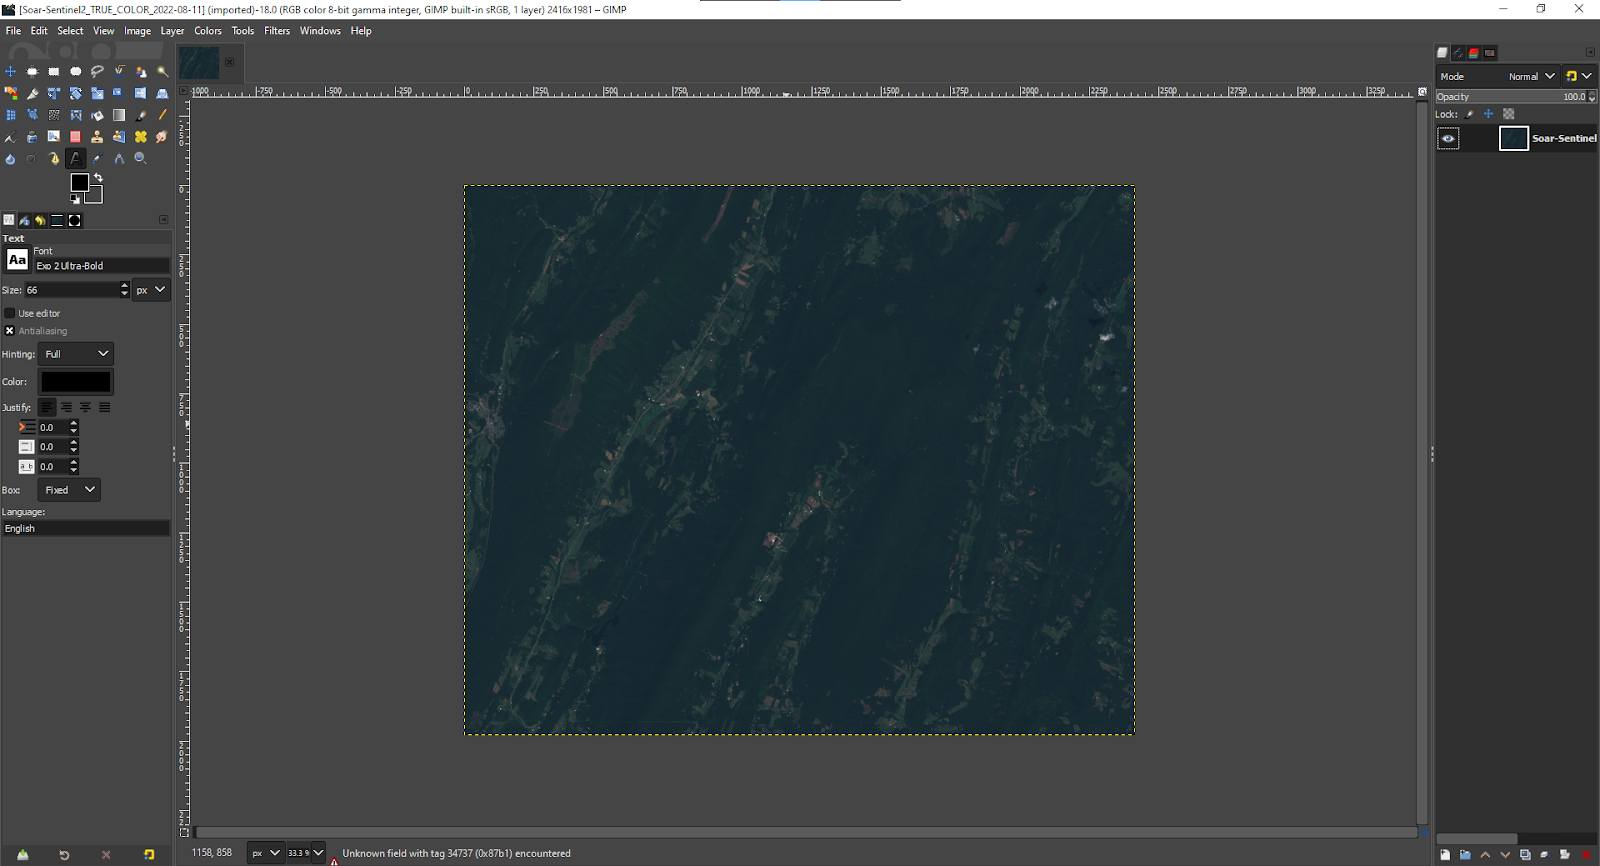The width and height of the screenshot is (1600, 866).
Task: Open the layer Mode dropdown showing Normal
Action: click(1531, 76)
